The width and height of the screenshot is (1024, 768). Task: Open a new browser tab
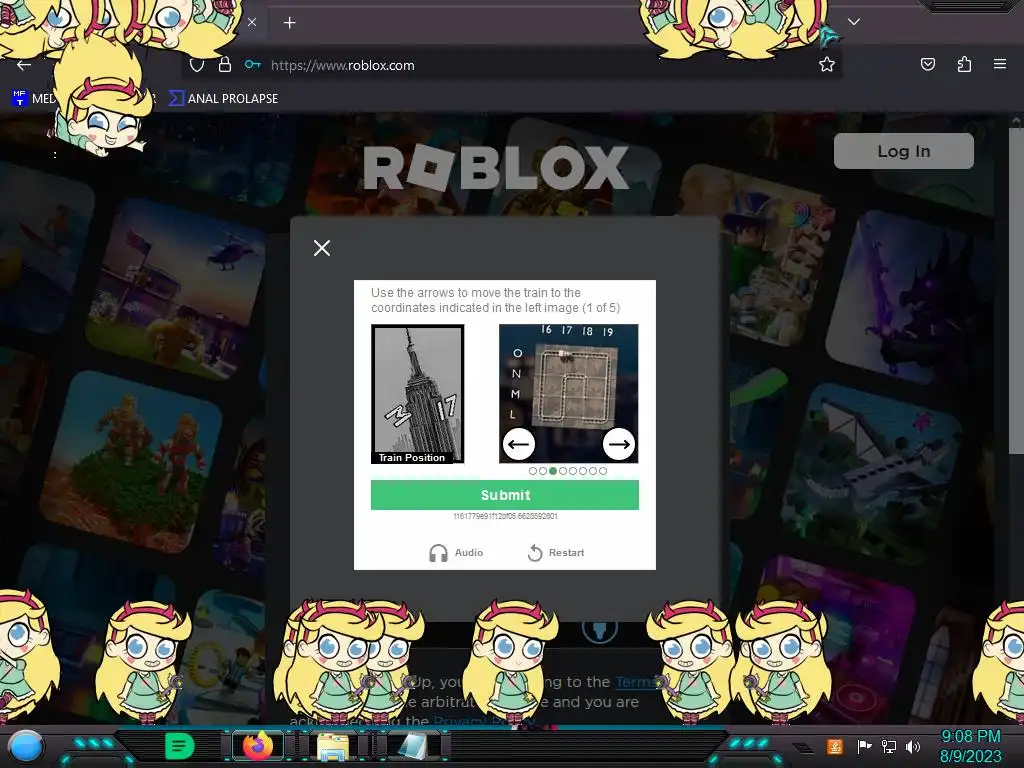click(289, 23)
